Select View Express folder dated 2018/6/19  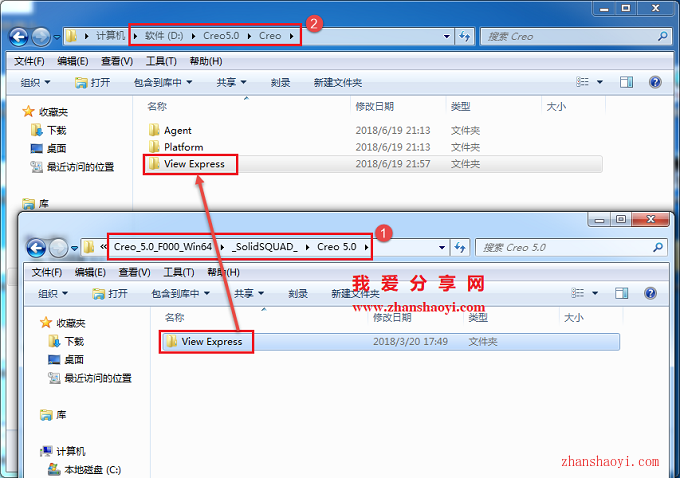[373, 164]
